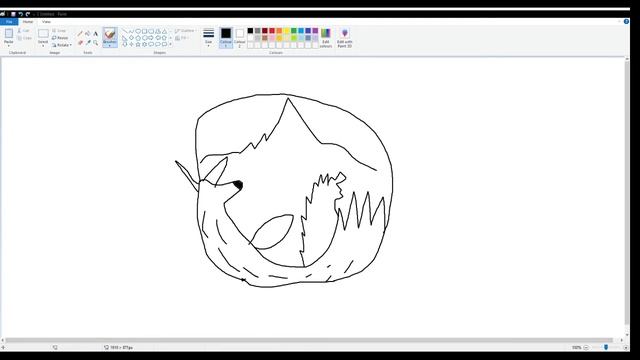Viewport: 640px width, 360px height.
Task: Activate Colour 2 selector
Action: tap(240, 38)
